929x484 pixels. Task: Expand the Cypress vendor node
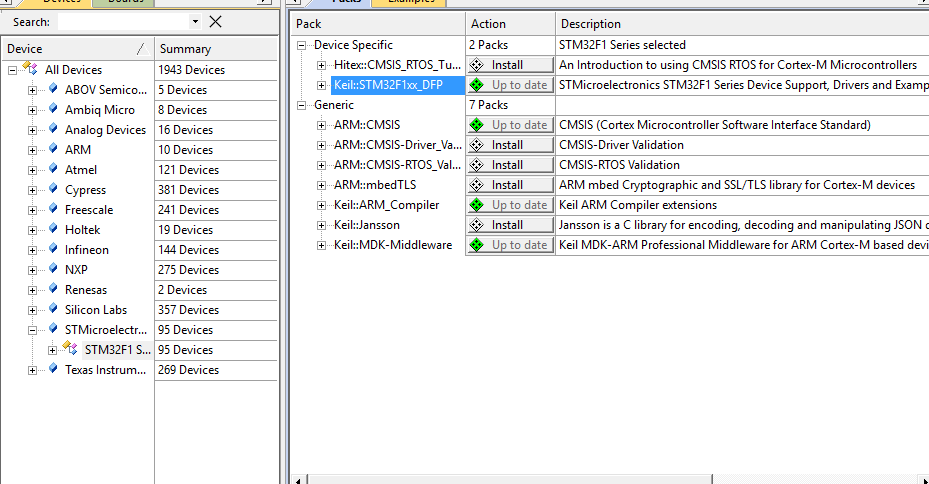(x=33, y=190)
